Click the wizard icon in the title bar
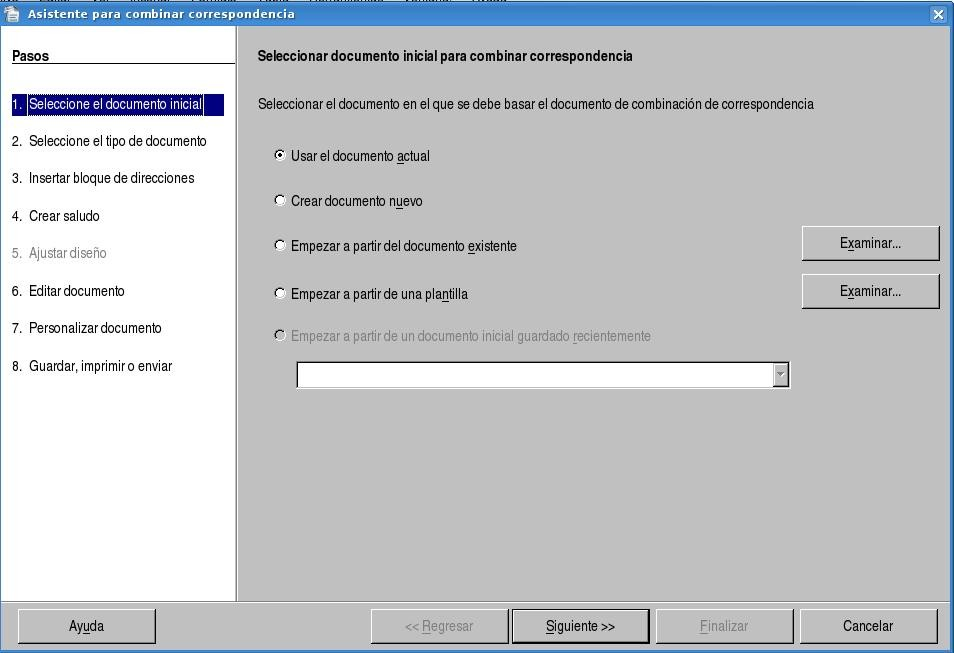The height and width of the screenshot is (653, 954). tap(12, 14)
